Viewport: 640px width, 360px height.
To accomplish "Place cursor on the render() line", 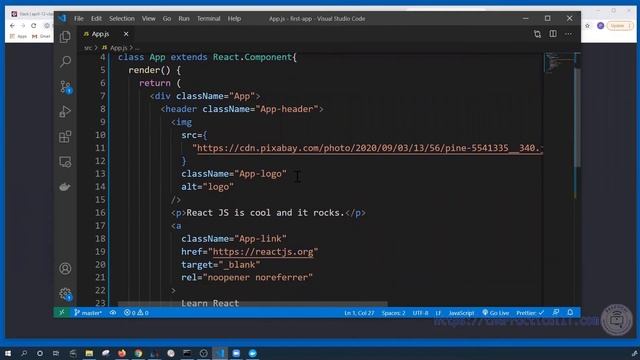I will pyautogui.click(x=154, y=70).
